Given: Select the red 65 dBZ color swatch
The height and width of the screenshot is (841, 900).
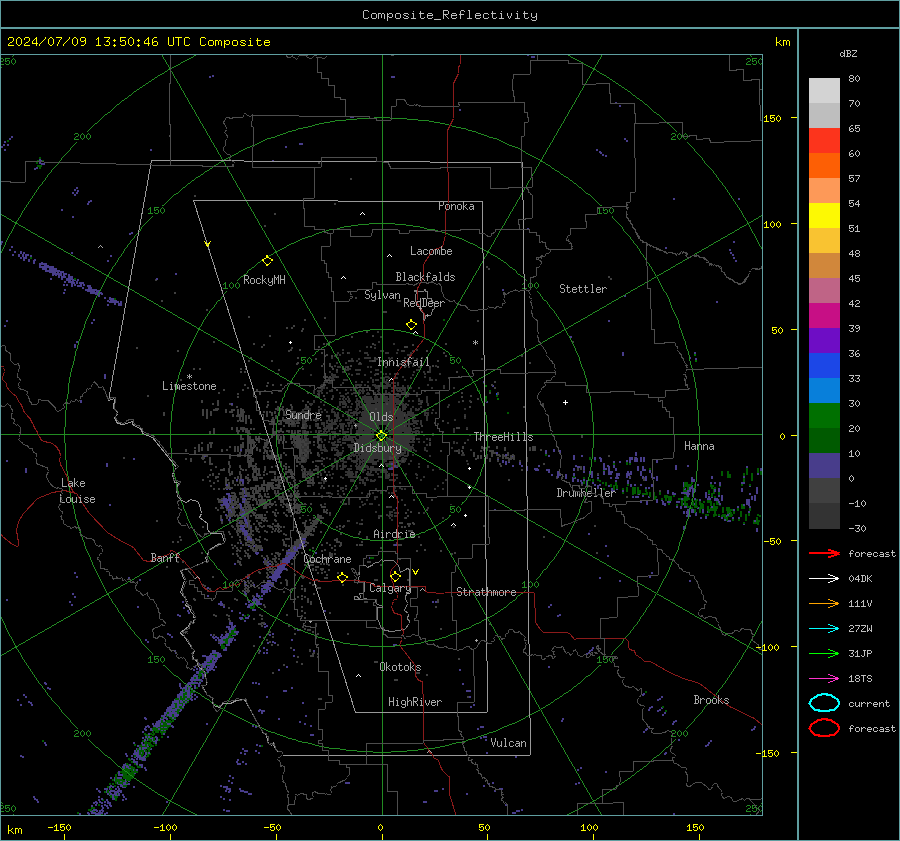Looking at the screenshot, I should pyautogui.click(x=824, y=140).
